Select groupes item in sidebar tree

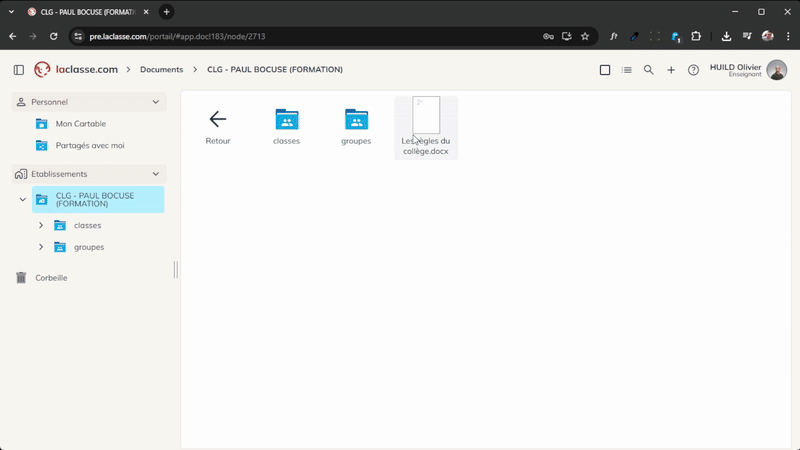pyautogui.click(x=89, y=247)
